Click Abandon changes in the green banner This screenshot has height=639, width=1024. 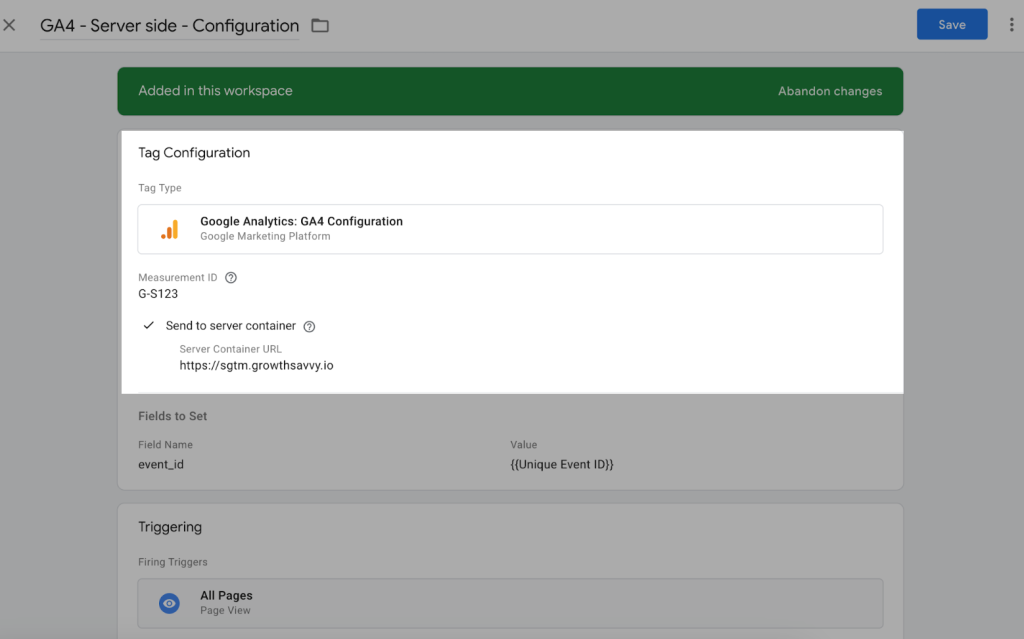829,91
